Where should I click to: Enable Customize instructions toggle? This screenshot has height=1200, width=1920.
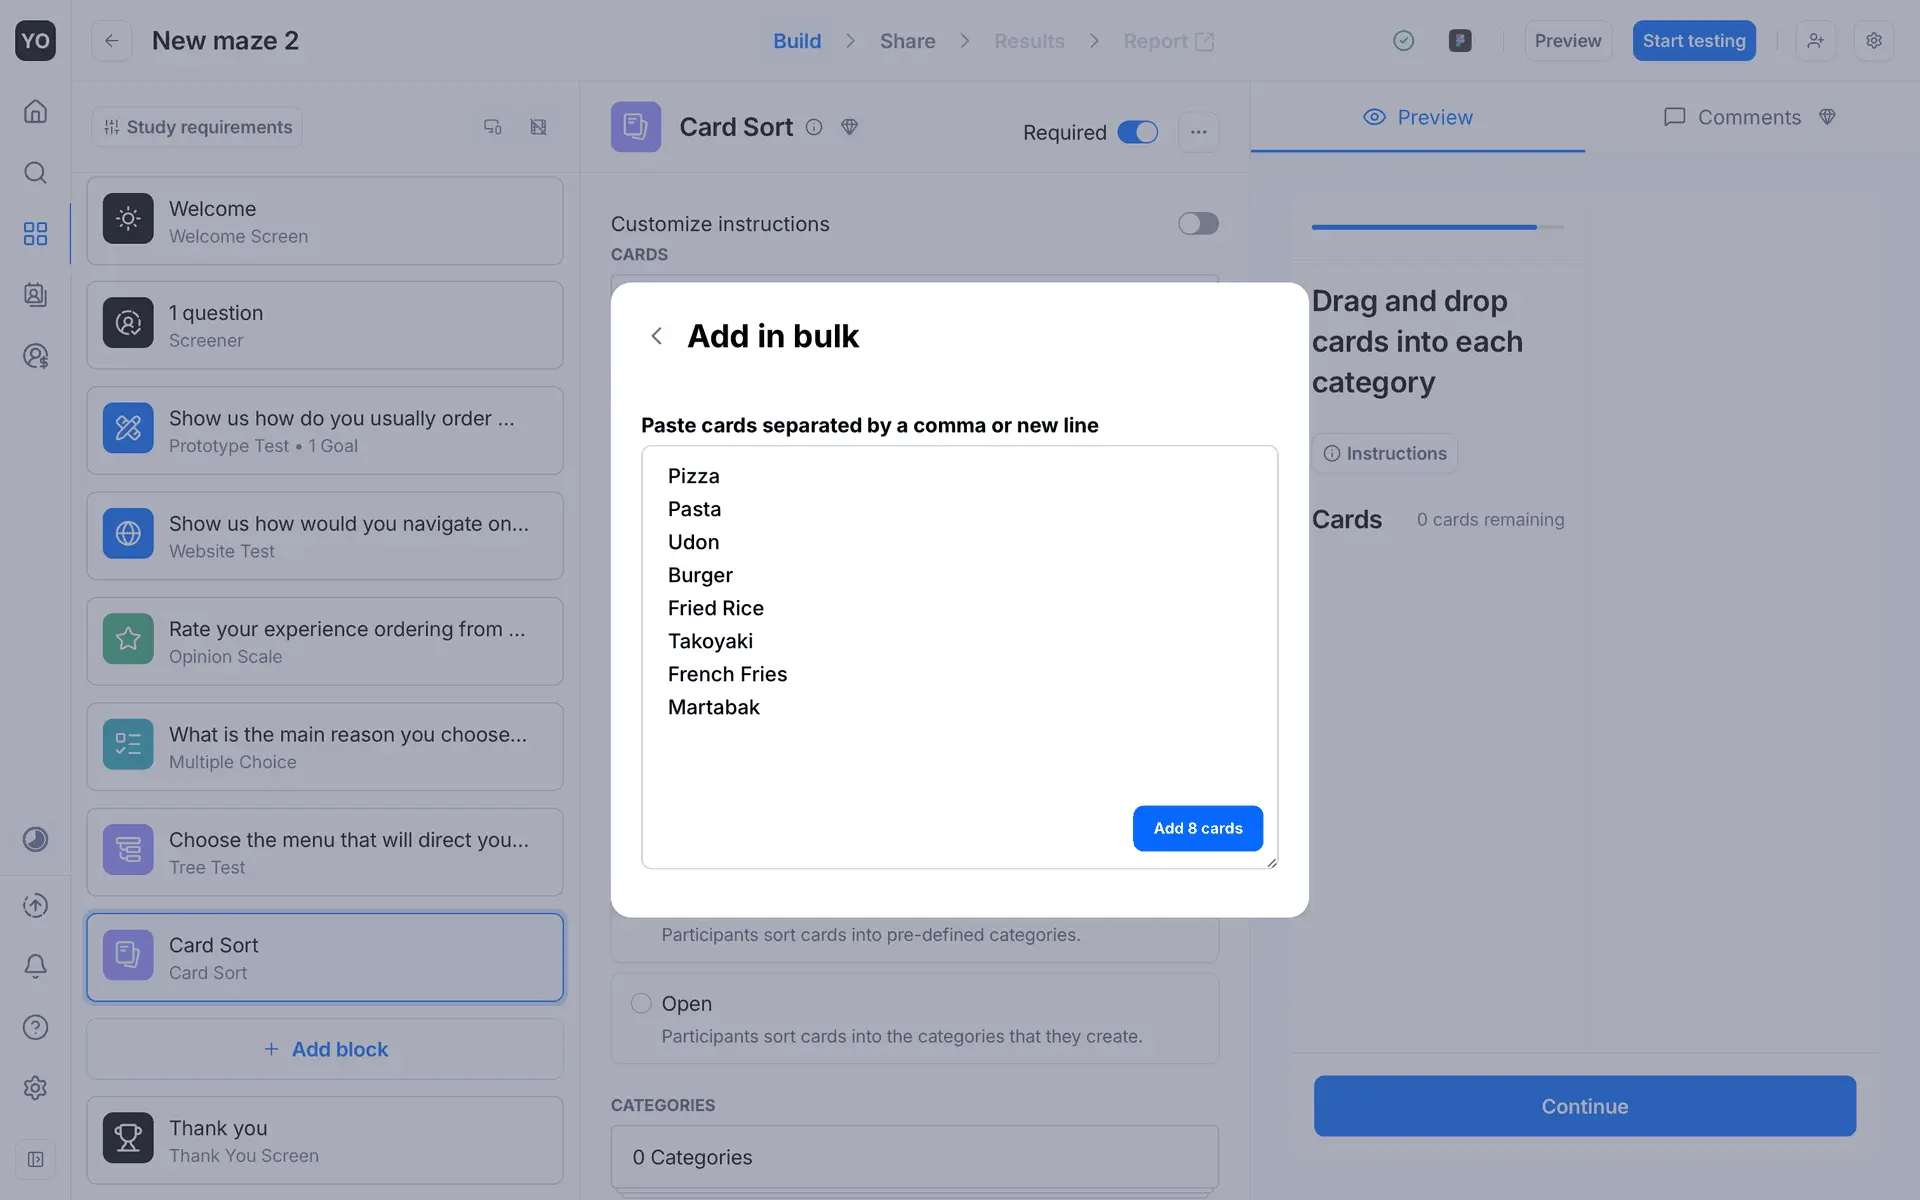coord(1197,223)
